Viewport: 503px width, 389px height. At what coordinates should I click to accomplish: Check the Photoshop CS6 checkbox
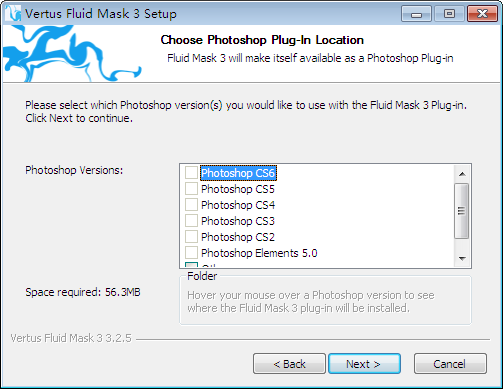[191, 173]
